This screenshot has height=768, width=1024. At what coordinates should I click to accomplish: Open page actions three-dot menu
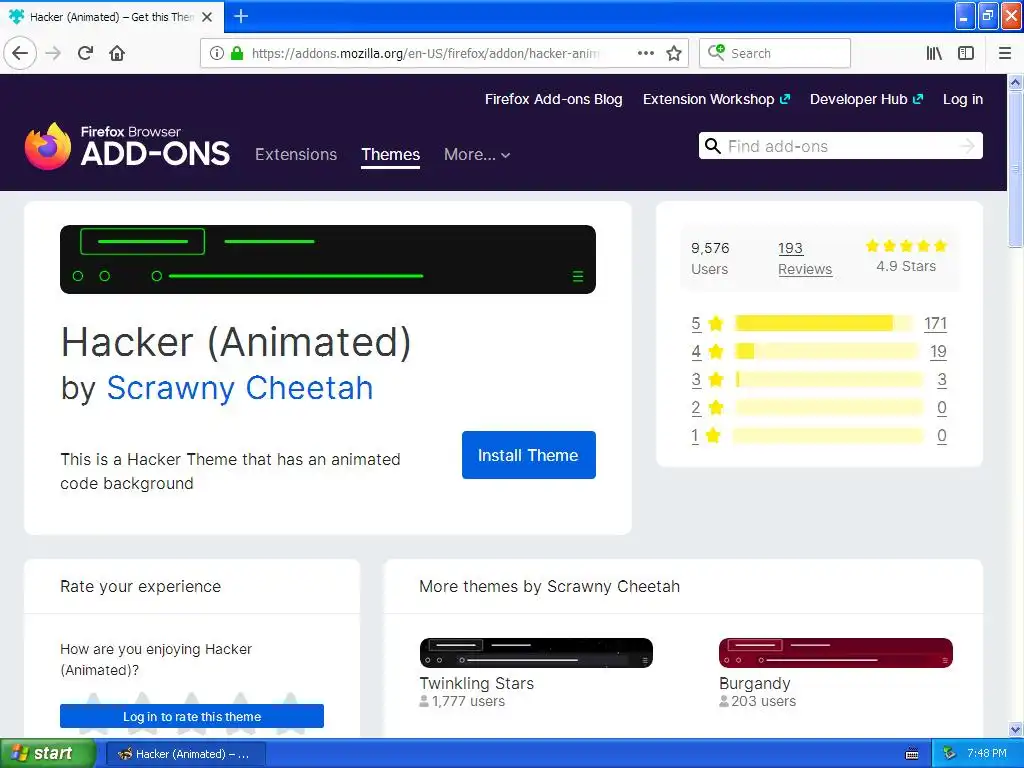pyautogui.click(x=645, y=54)
